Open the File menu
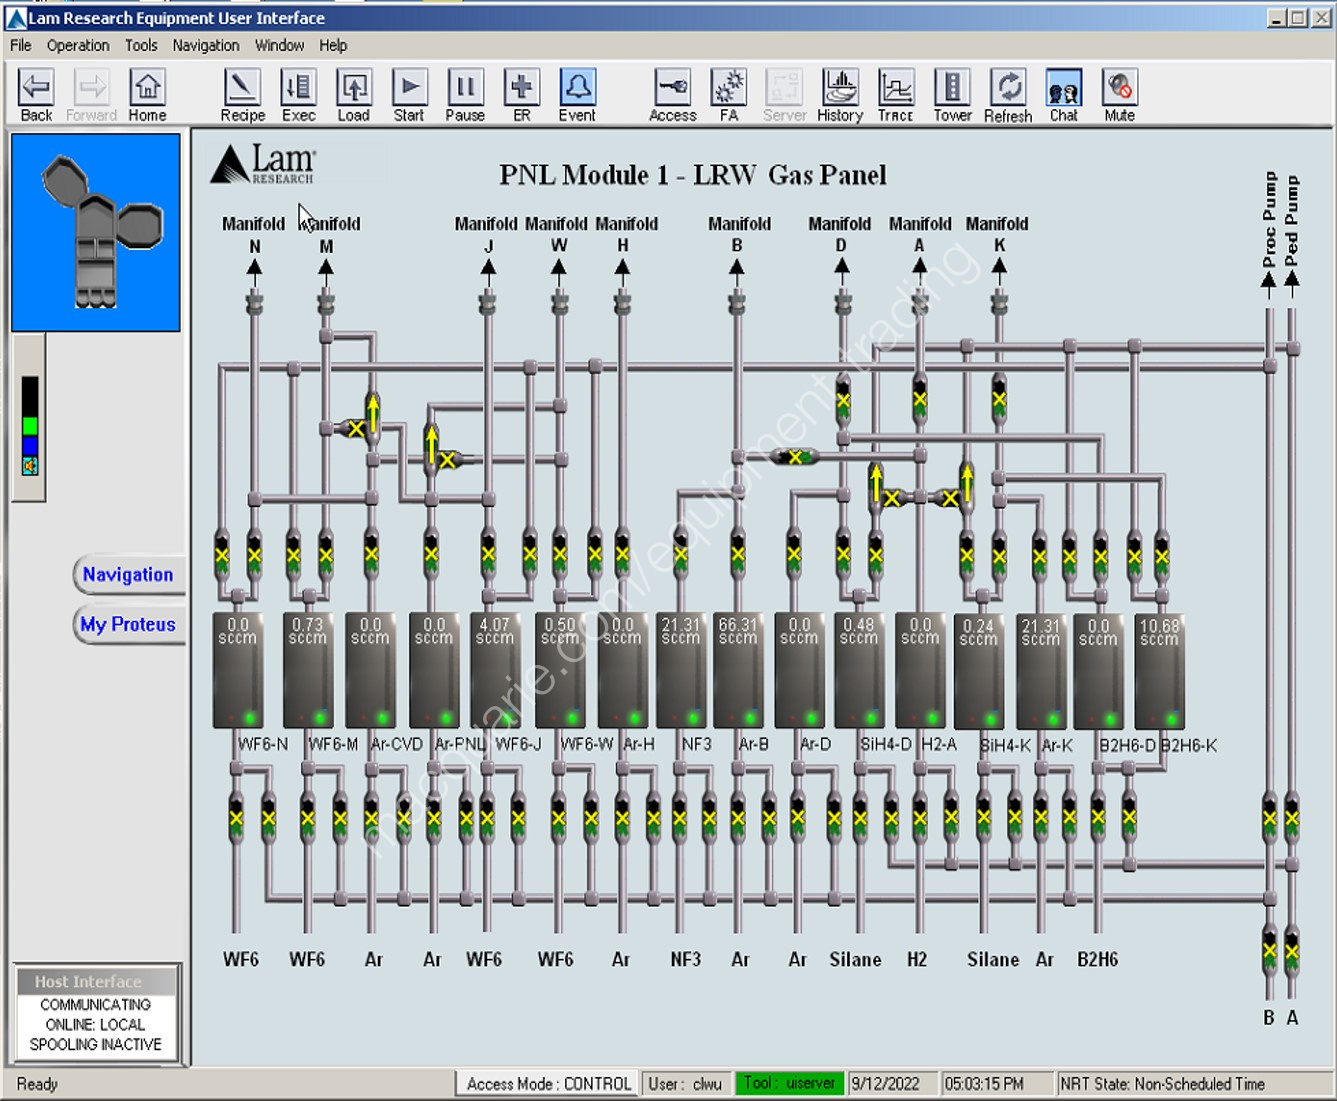 coord(21,45)
